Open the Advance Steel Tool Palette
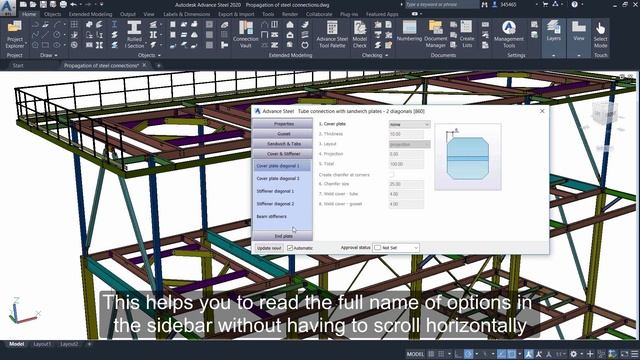640x360 pixels. point(332,34)
